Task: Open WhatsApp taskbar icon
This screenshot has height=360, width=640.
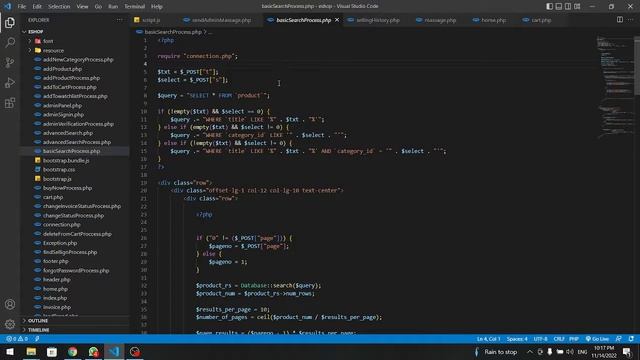Action: tap(93, 351)
